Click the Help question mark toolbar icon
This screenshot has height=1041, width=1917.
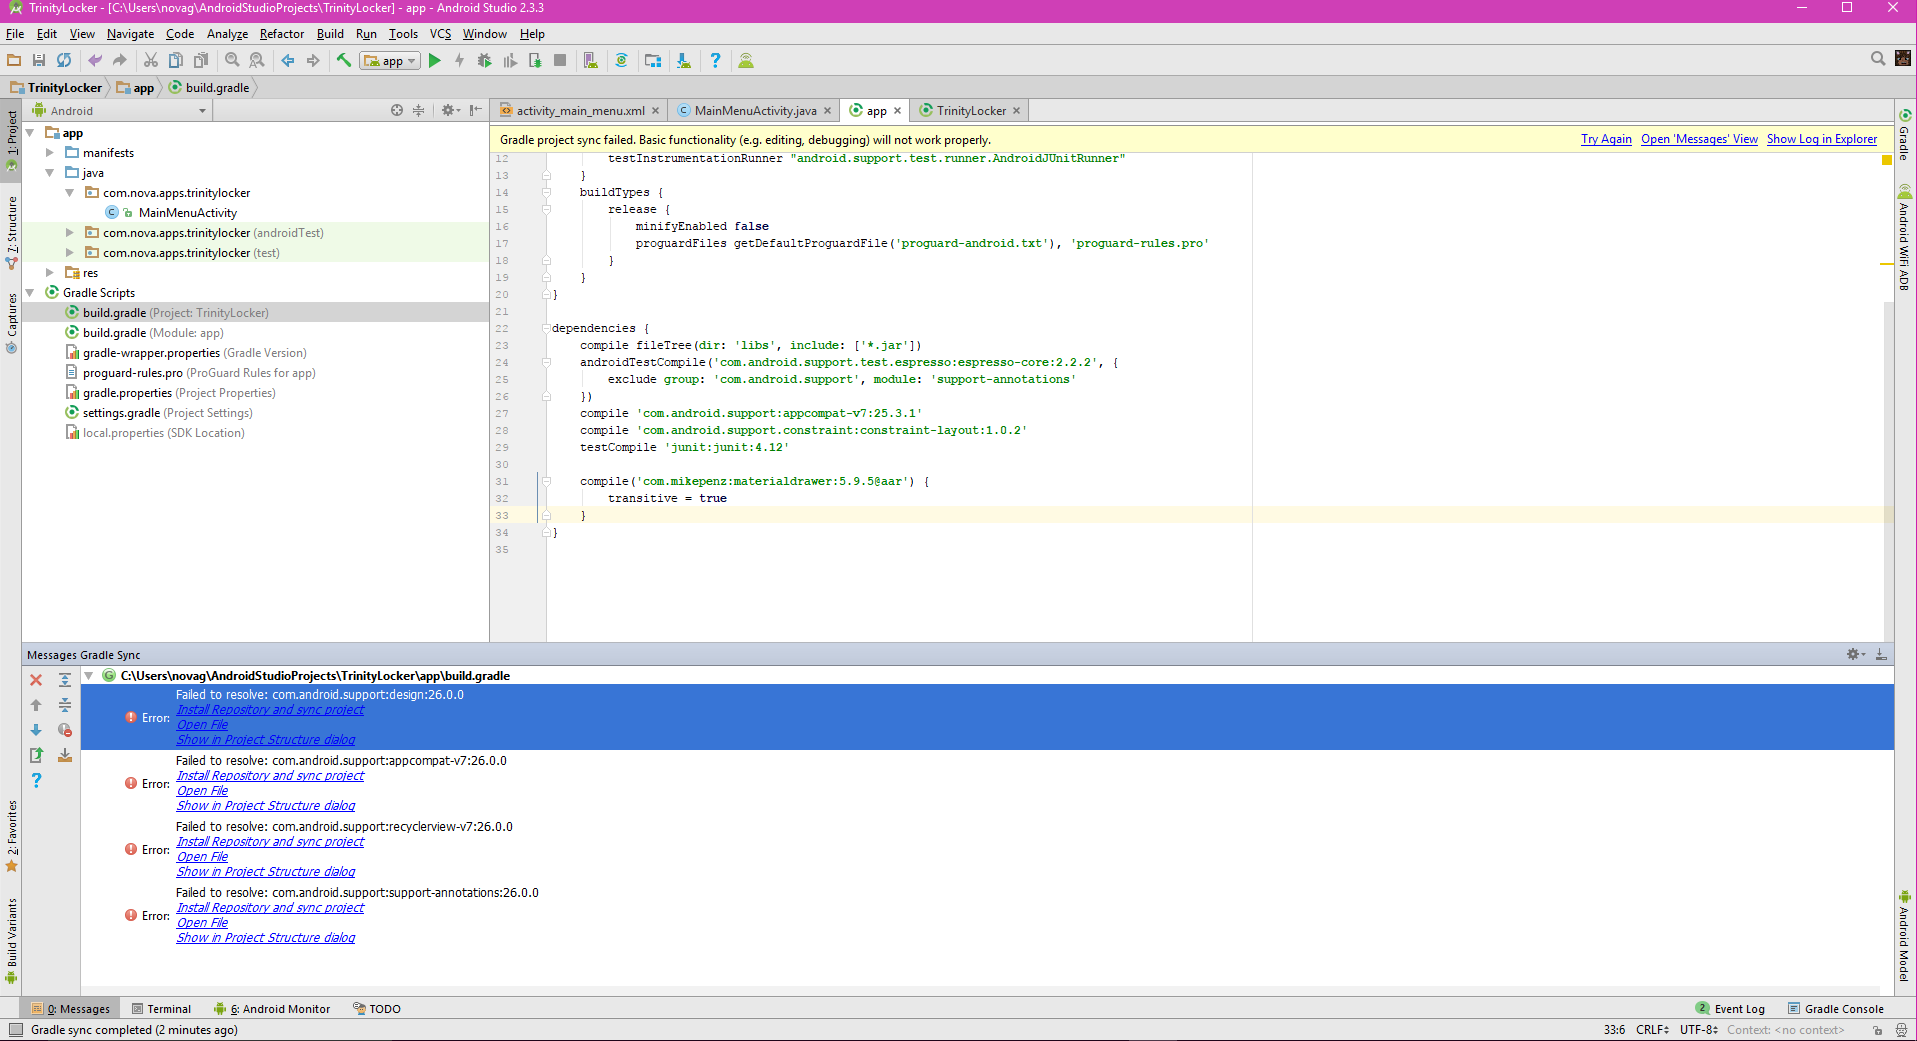coord(715,61)
